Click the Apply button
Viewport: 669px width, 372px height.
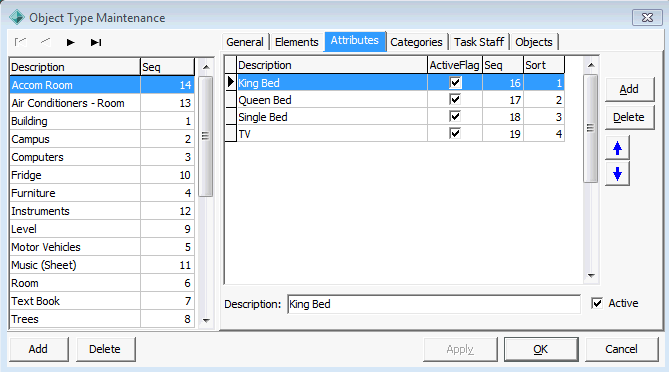pos(460,349)
